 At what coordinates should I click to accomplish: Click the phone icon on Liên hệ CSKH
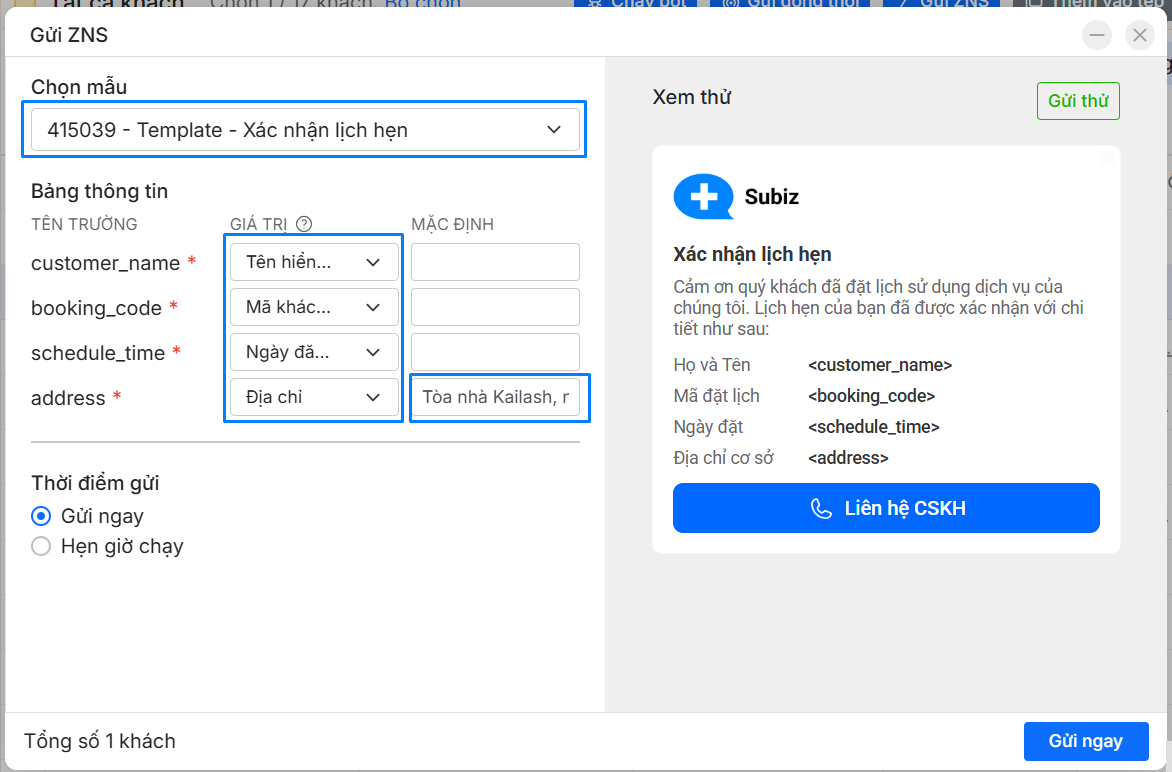(x=820, y=508)
